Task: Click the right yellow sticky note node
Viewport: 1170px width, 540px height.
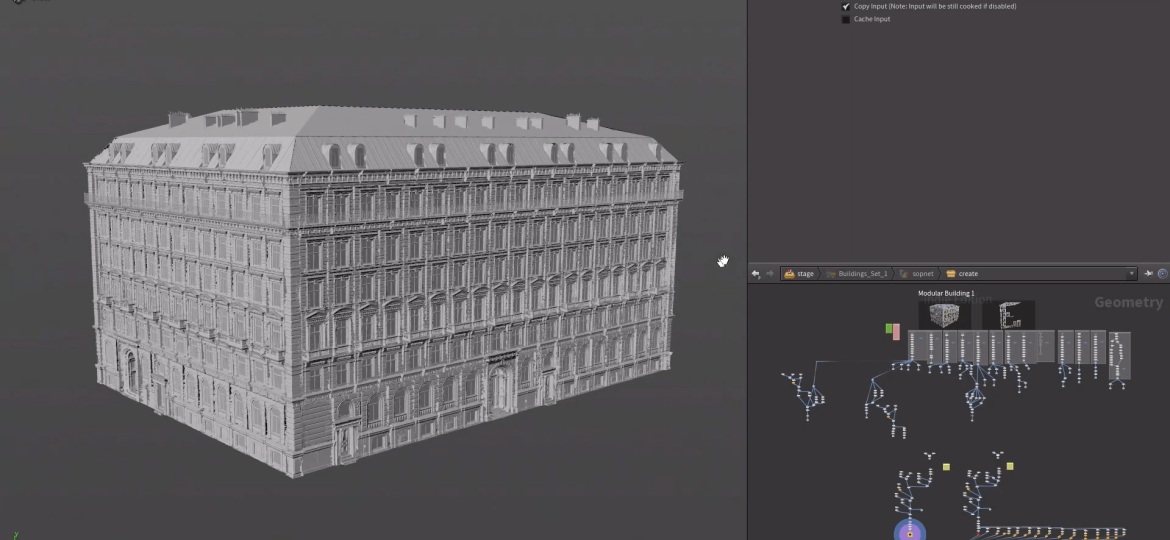Action: (1010, 466)
